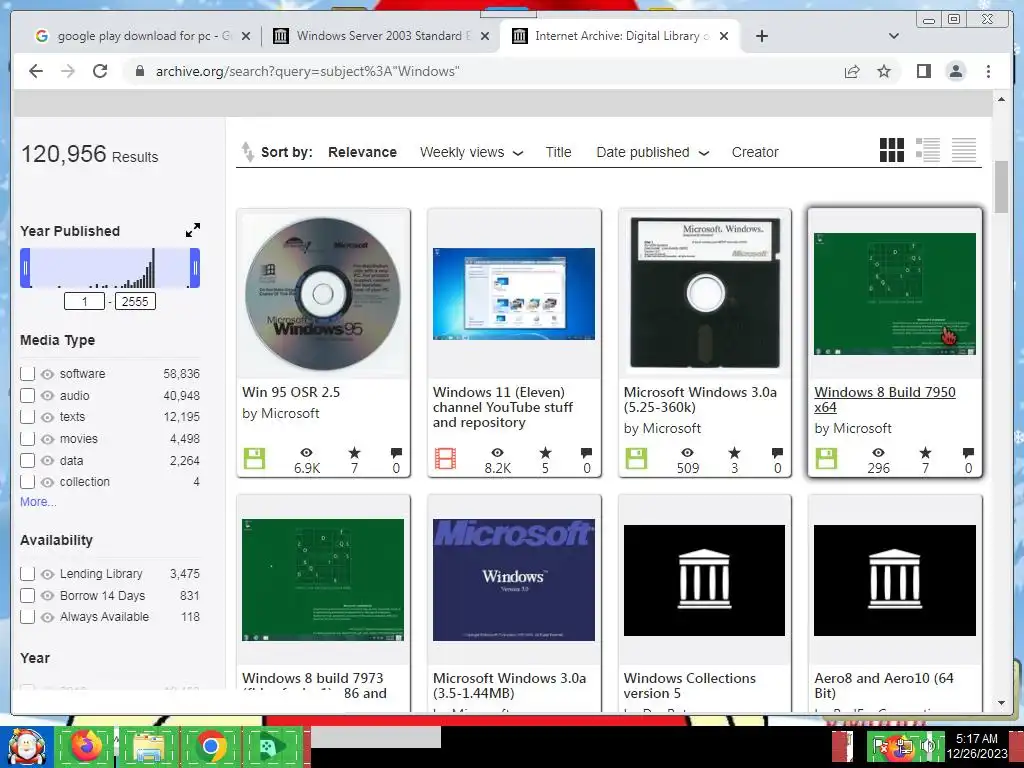Go back to previous page
The image size is (1024, 768).
(x=36, y=71)
